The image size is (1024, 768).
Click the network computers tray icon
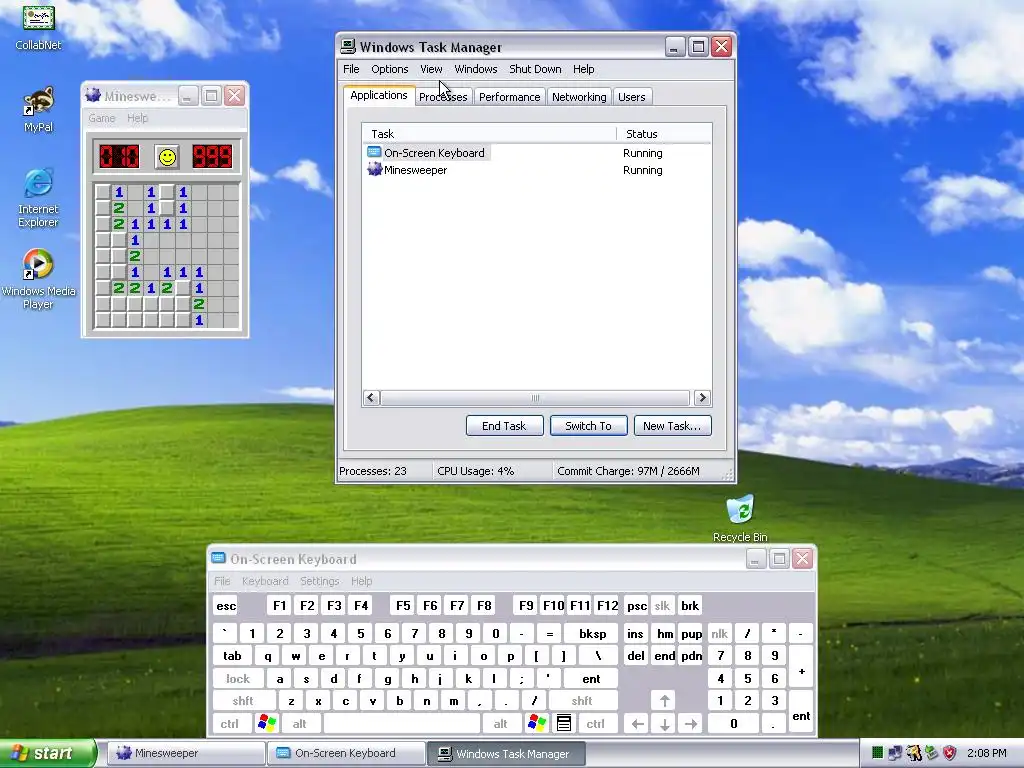[895, 753]
